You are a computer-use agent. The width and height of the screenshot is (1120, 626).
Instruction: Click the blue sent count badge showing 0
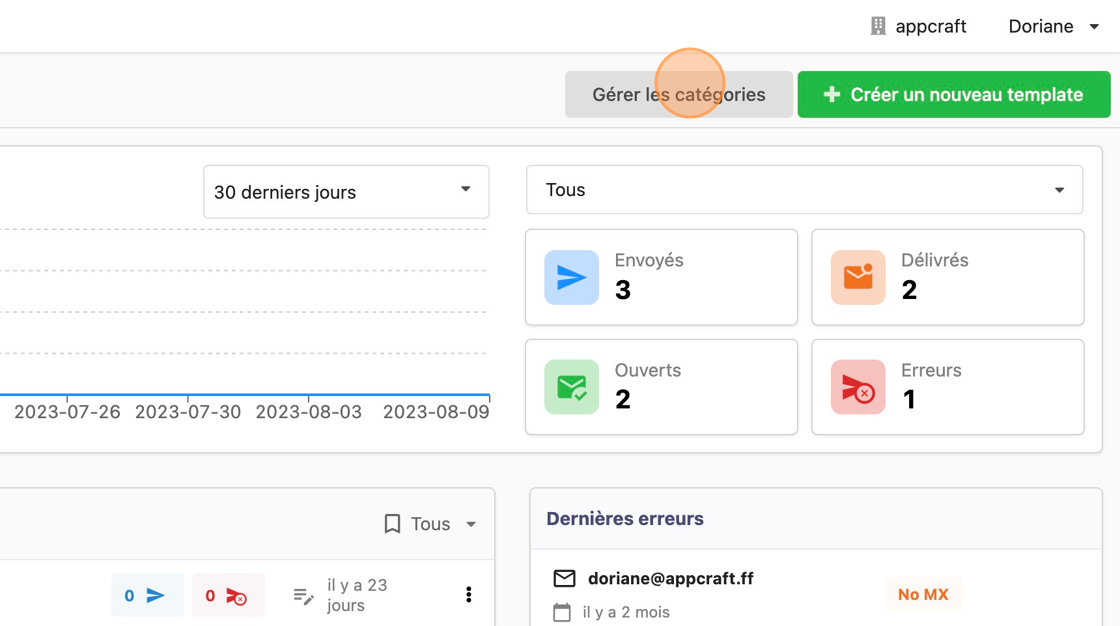click(x=147, y=595)
